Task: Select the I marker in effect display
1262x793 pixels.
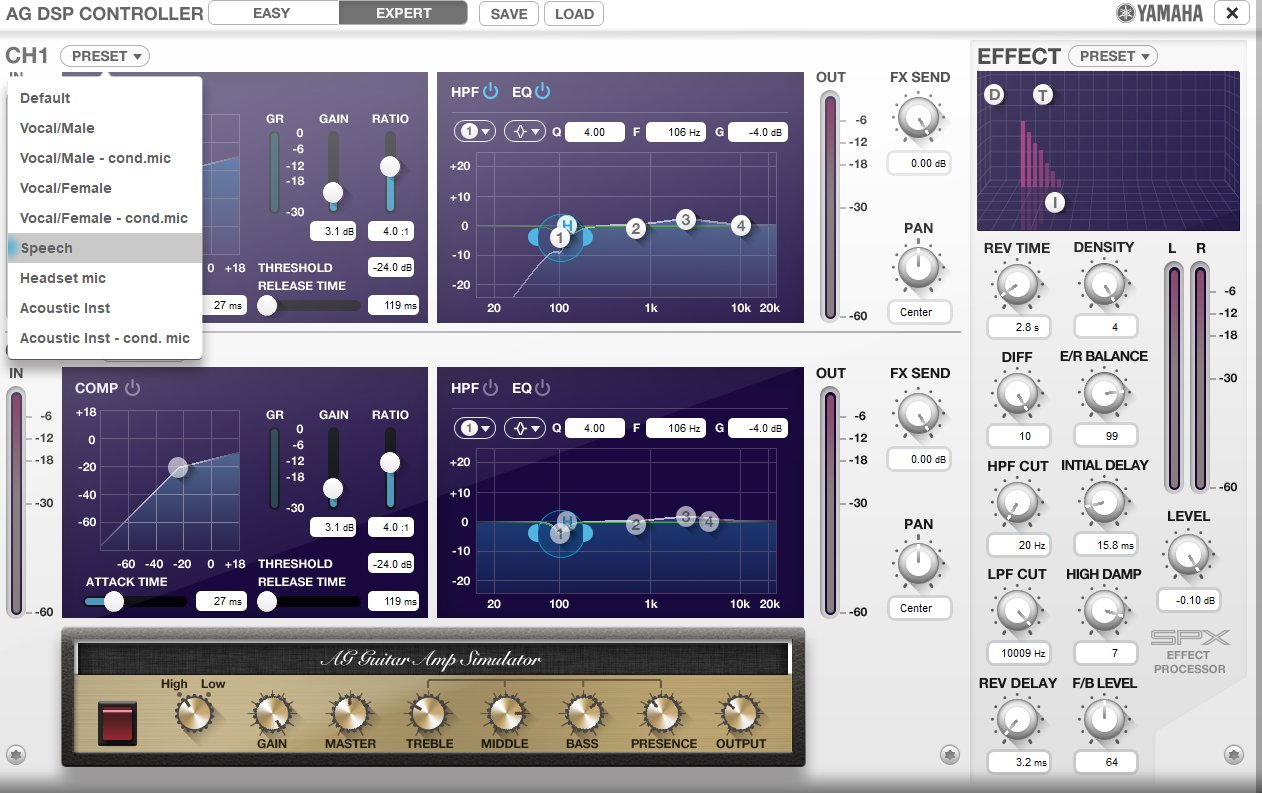Action: 1055,203
